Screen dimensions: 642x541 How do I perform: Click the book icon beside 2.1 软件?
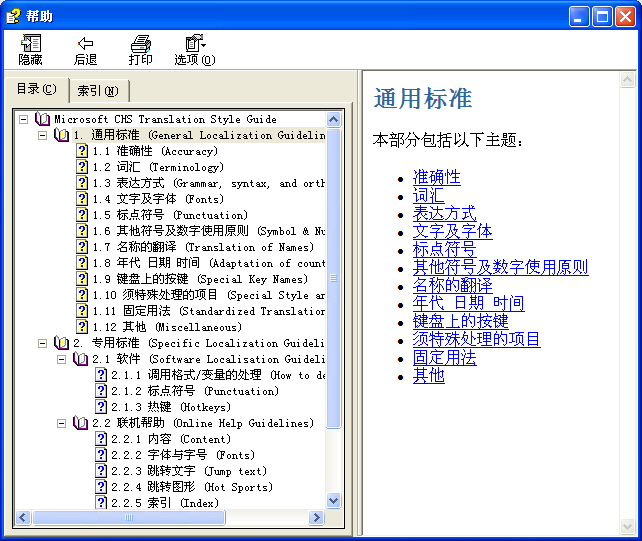click(80, 359)
